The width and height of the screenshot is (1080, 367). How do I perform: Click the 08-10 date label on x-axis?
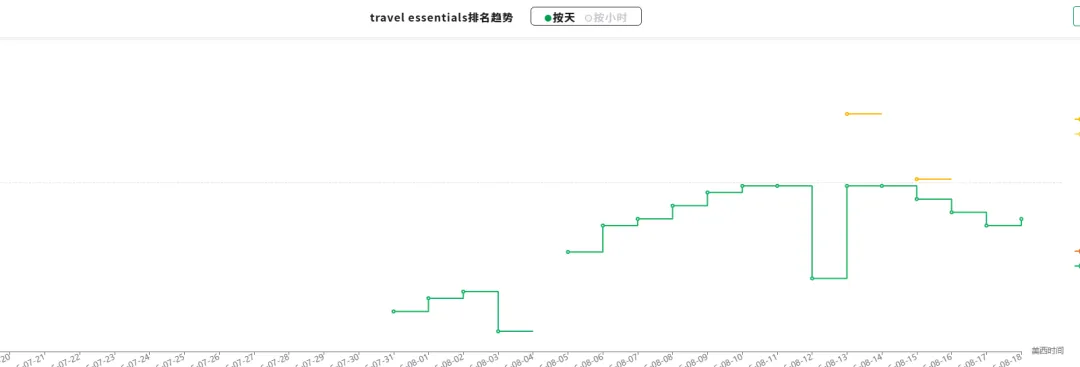click(x=729, y=359)
